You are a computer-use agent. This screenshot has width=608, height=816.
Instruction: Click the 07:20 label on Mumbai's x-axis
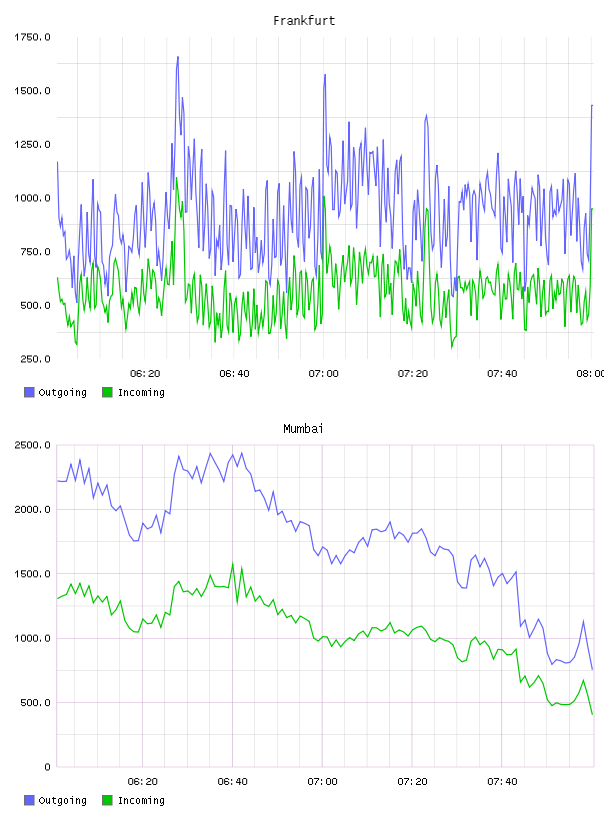click(412, 781)
